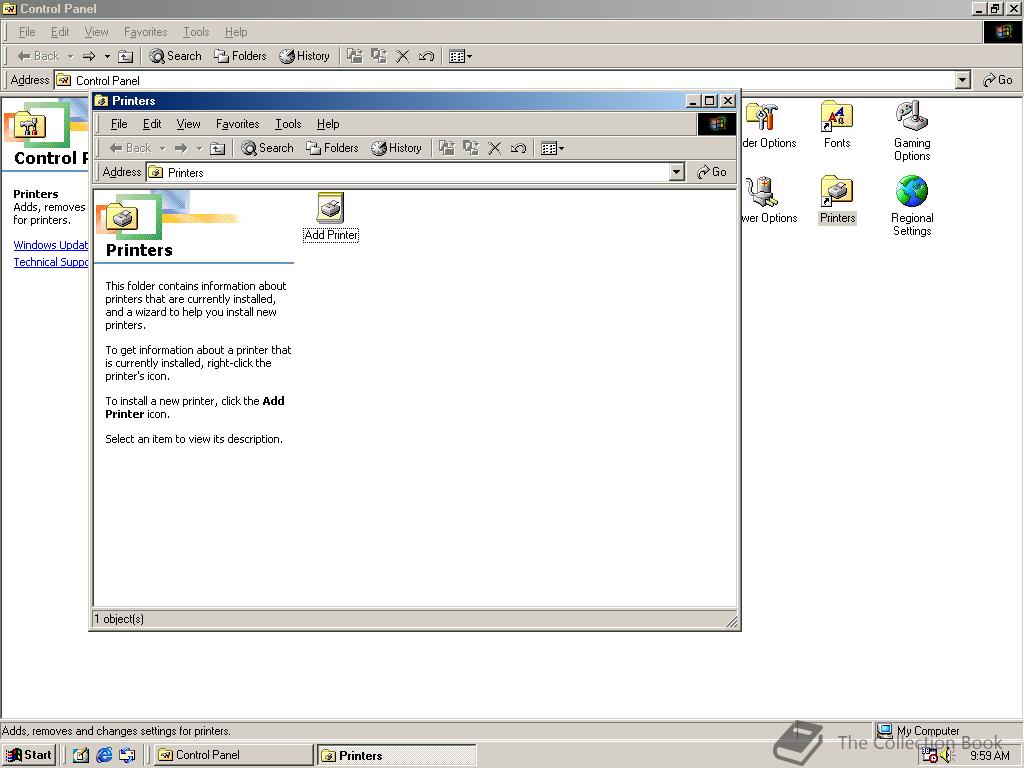This screenshot has height=768, width=1024.
Task: Expand Forward history dropdown in Printers window
Action: pyautogui.click(x=199, y=148)
